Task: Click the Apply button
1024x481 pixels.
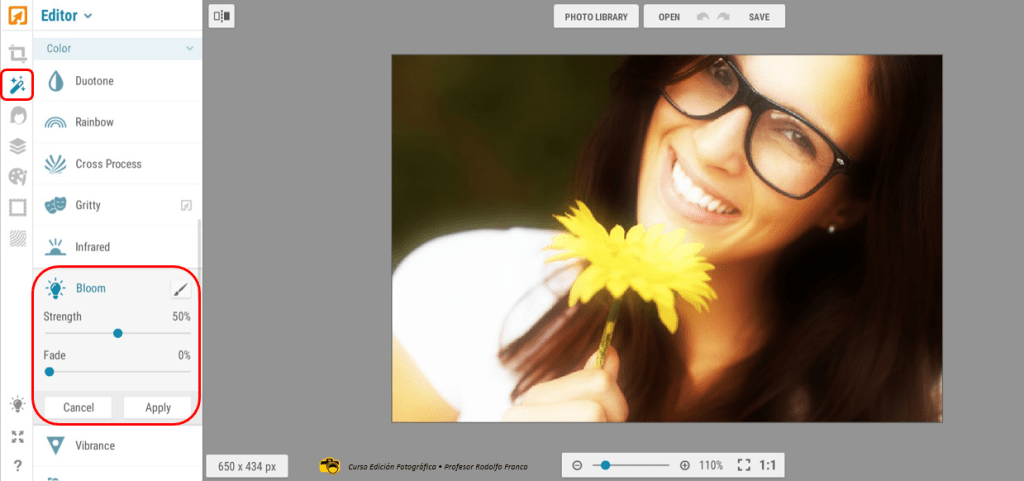Action: coord(158,407)
